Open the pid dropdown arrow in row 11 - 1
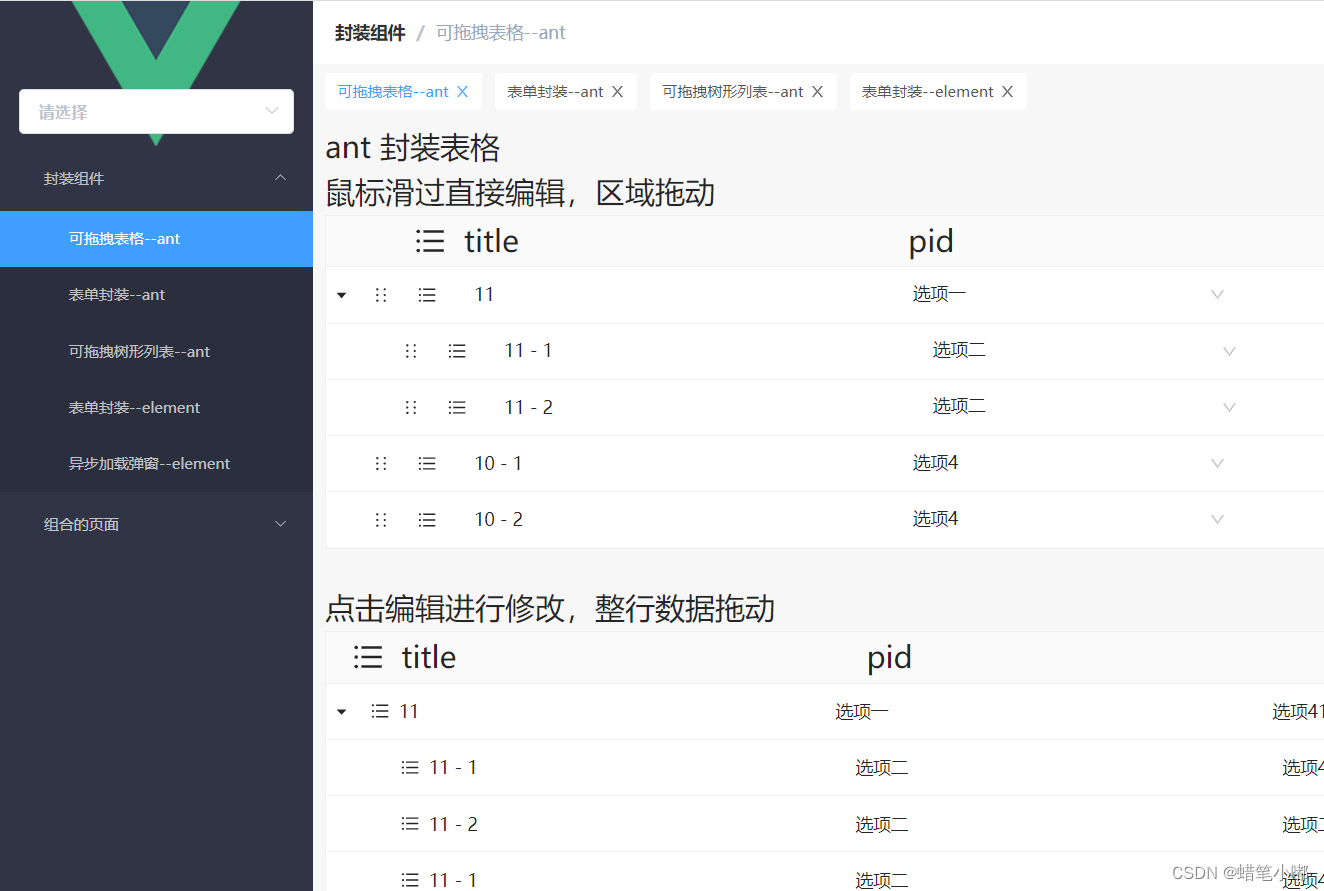The height and width of the screenshot is (891, 1324). (1229, 351)
